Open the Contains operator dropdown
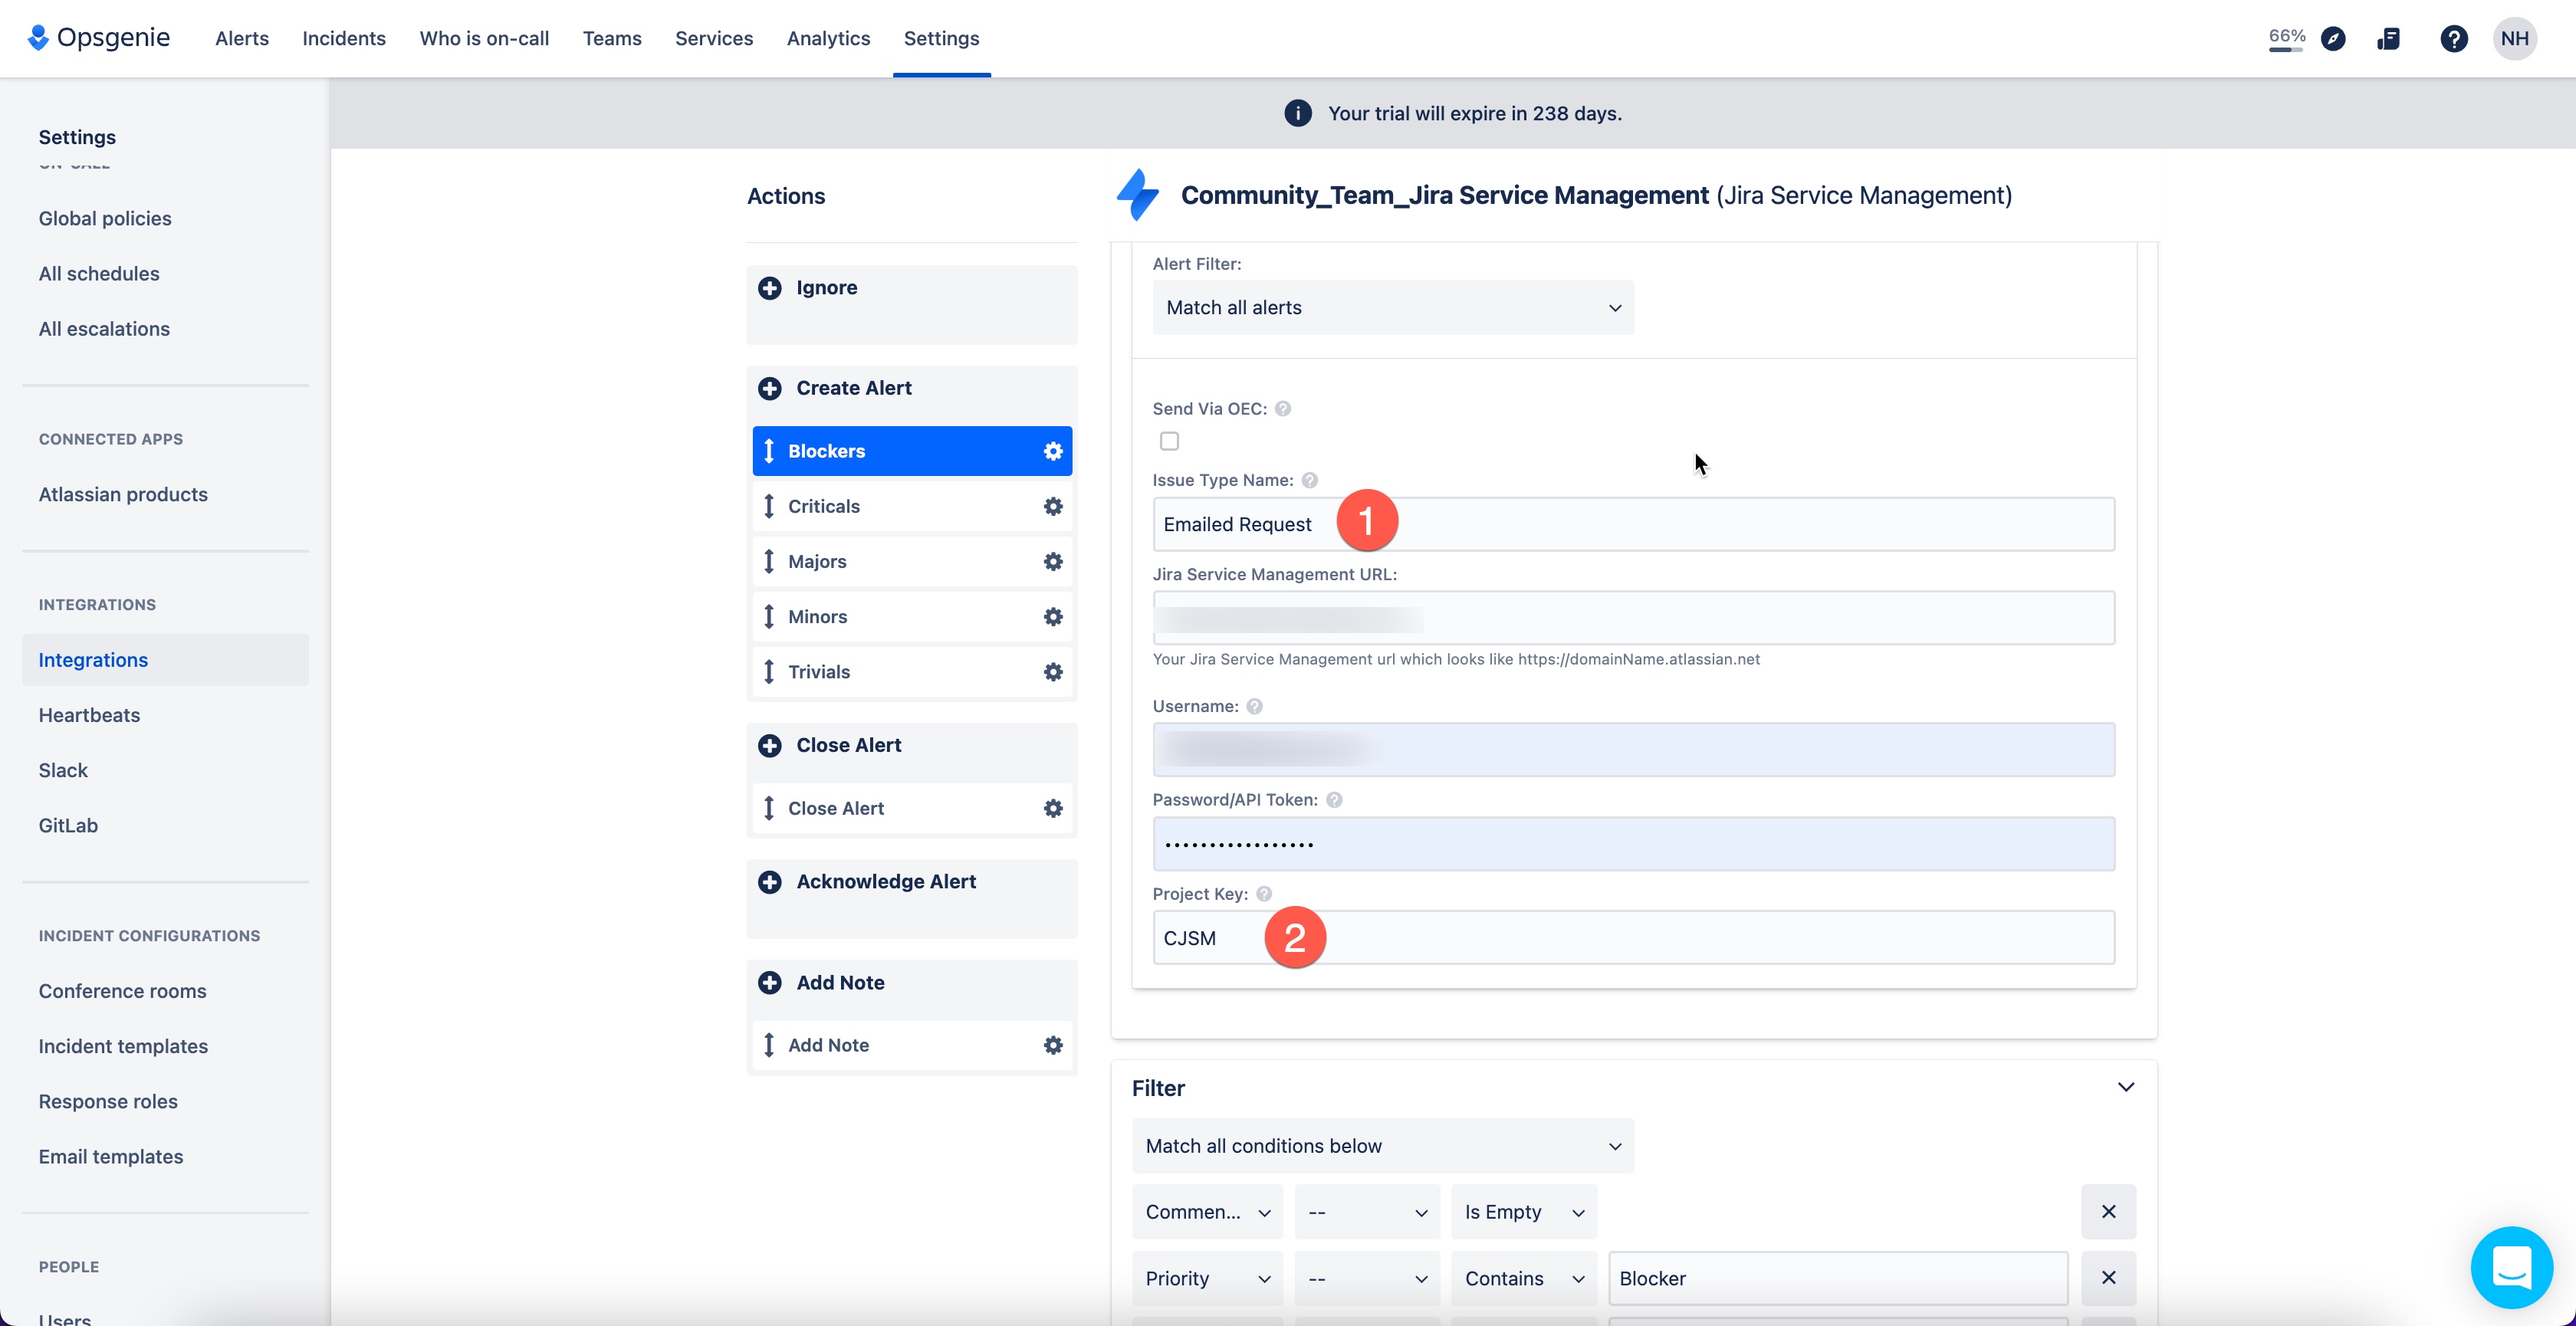This screenshot has height=1326, width=2576. tap(1523, 1278)
